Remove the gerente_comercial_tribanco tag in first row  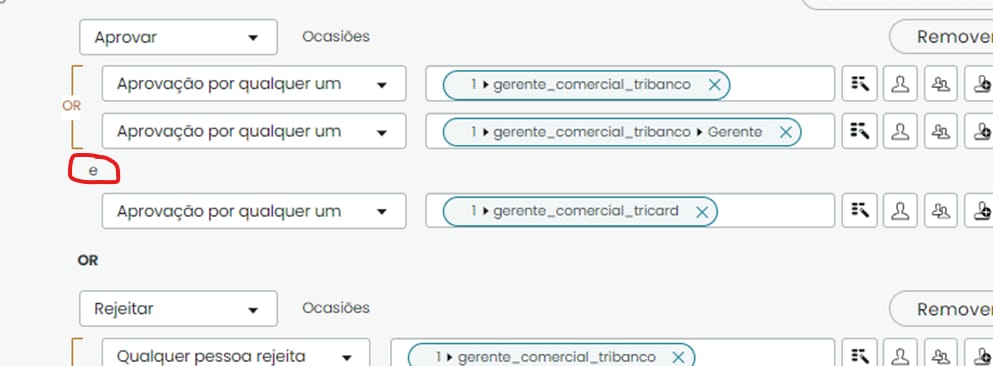tap(714, 85)
